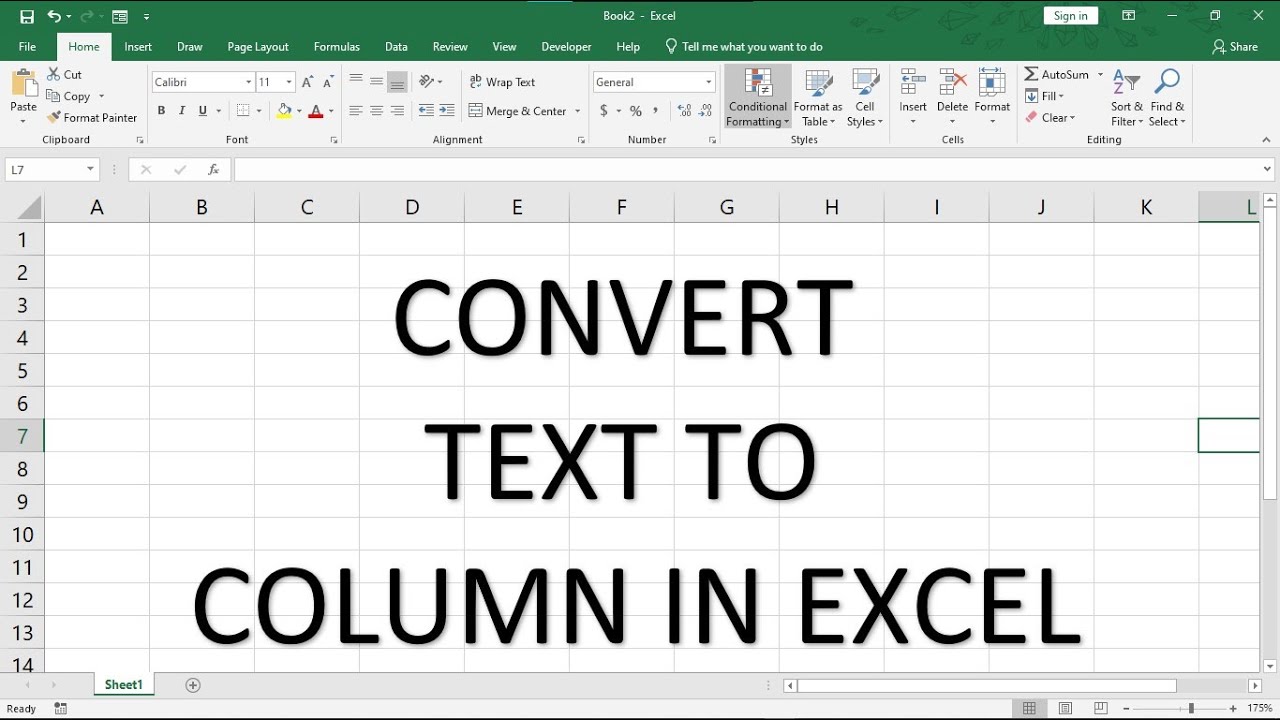Click Increase Decimal icon
1280x720 pixels.
(684, 111)
